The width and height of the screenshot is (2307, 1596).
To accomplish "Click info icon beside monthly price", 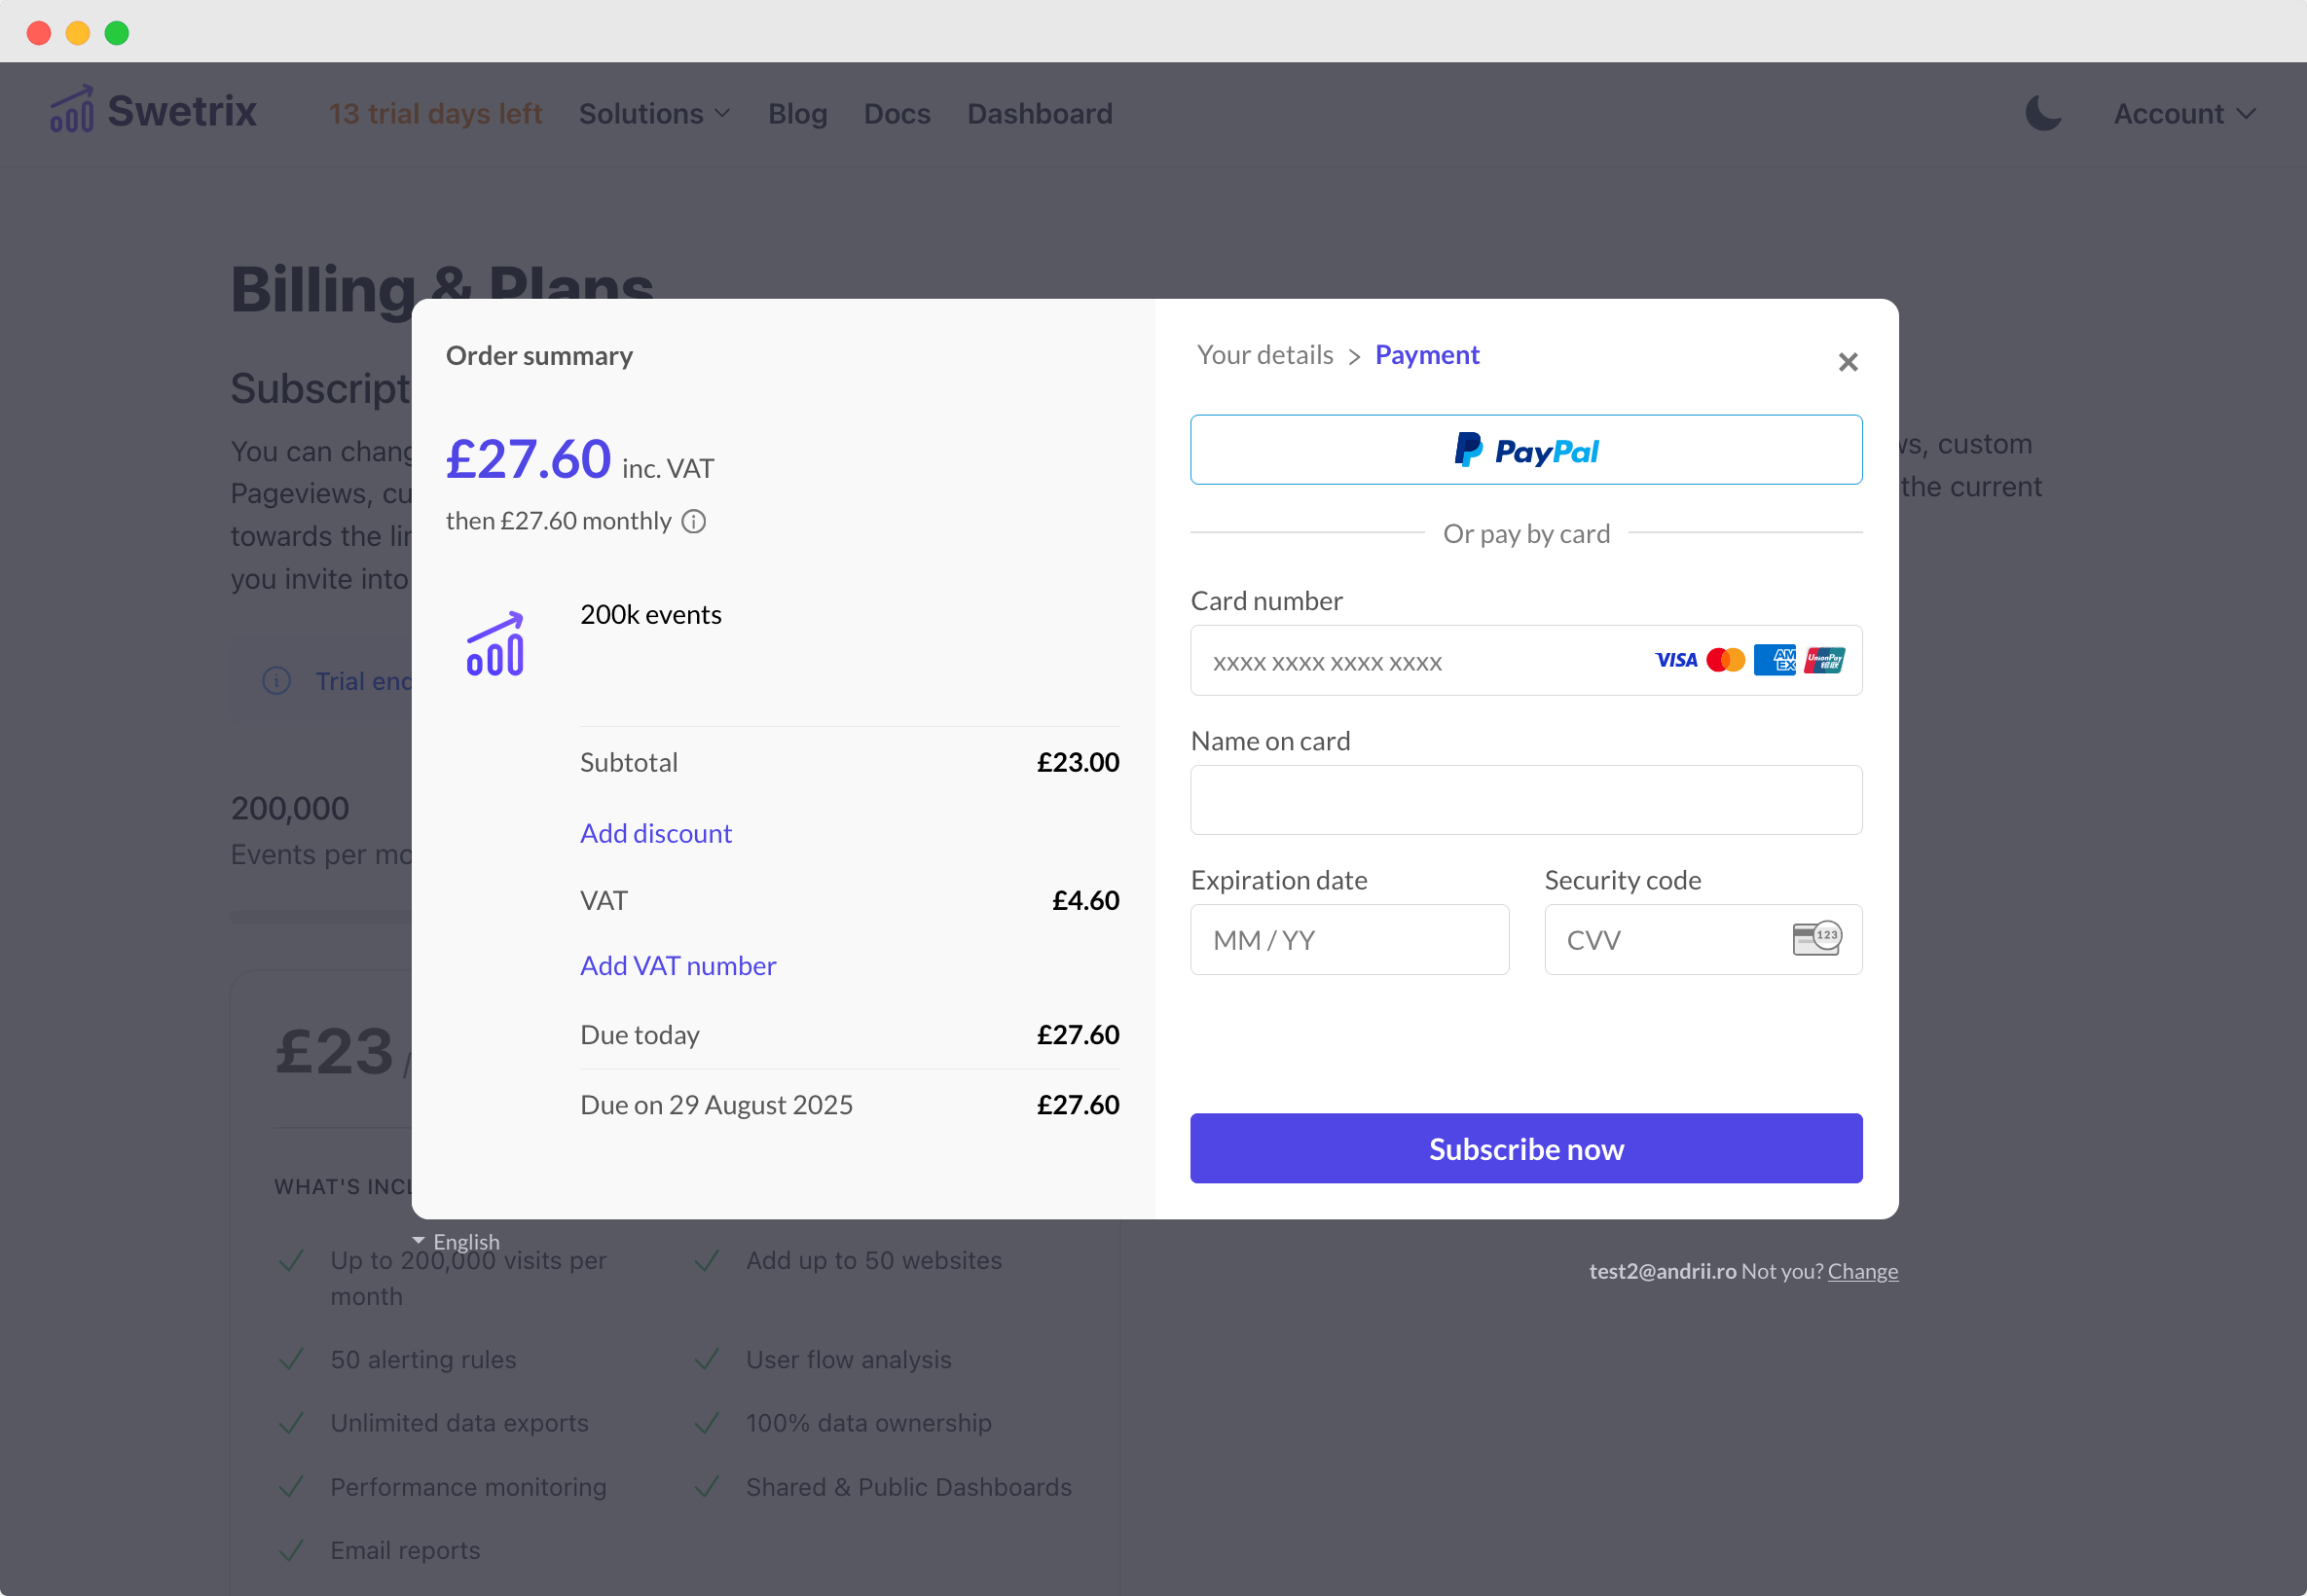I will coord(693,521).
